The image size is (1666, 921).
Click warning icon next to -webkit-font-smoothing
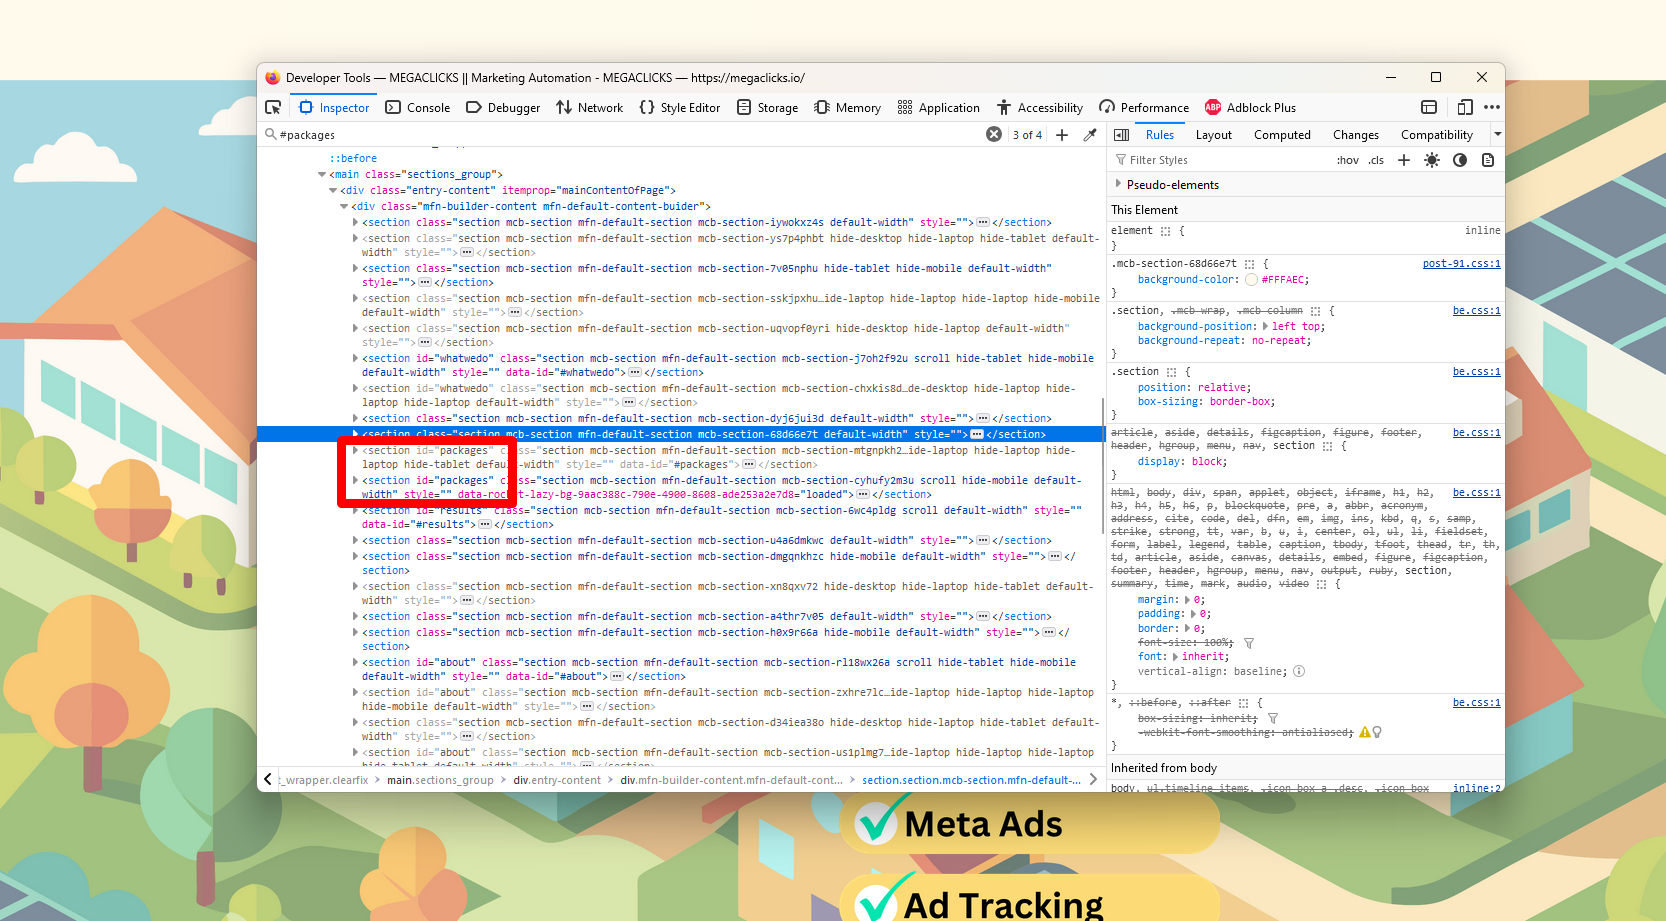pos(1364,732)
